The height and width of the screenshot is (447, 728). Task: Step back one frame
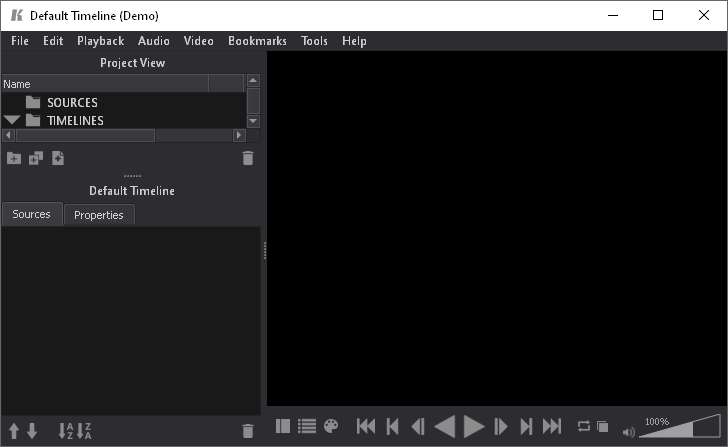pos(418,426)
